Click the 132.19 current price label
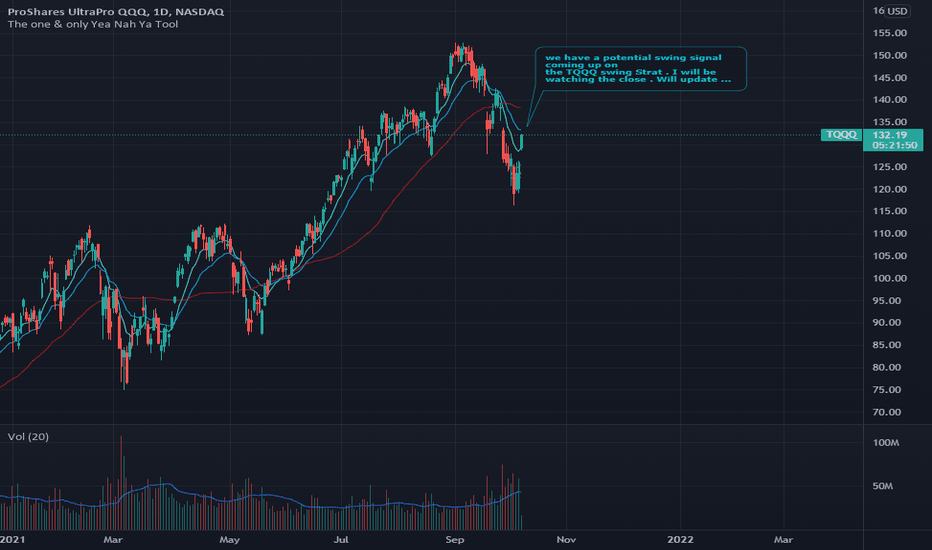Viewport: 932px width, 550px height. click(890, 135)
